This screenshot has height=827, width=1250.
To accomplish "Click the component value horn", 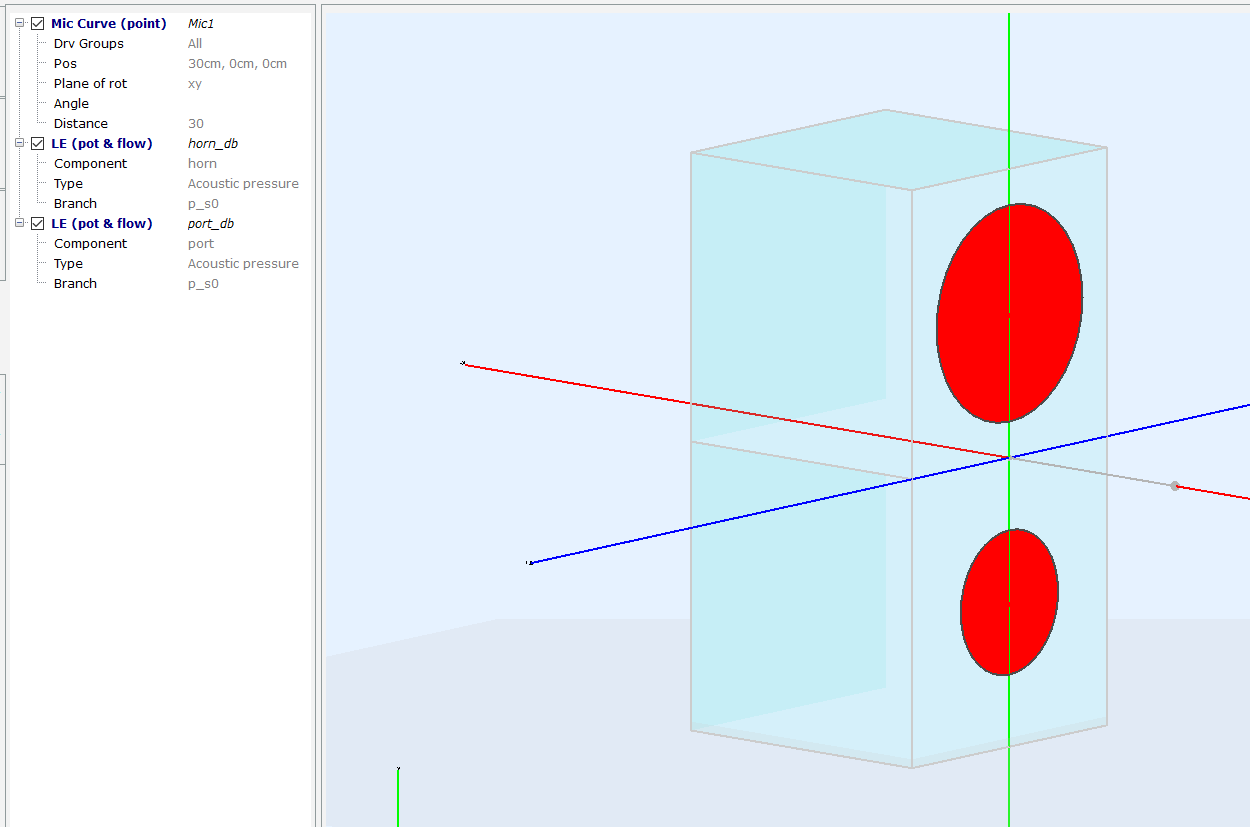I will [x=202, y=163].
